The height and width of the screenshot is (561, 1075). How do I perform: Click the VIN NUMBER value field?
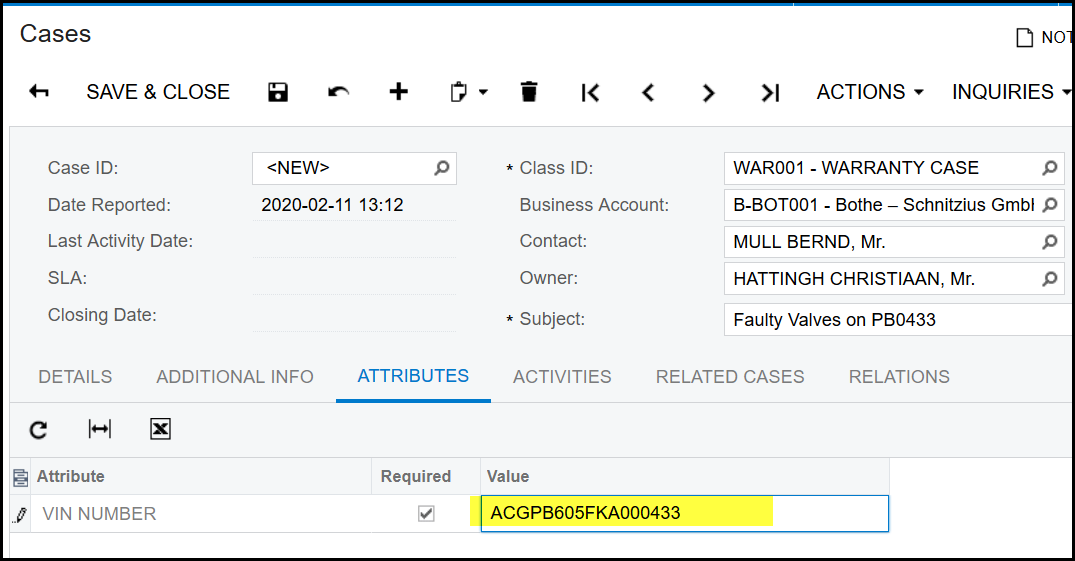[x=683, y=513]
